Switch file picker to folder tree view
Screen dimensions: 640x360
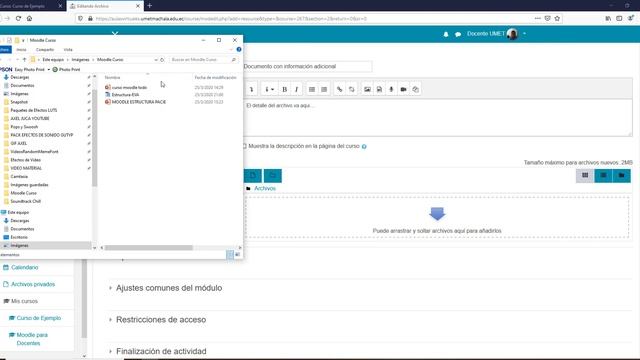coord(622,176)
